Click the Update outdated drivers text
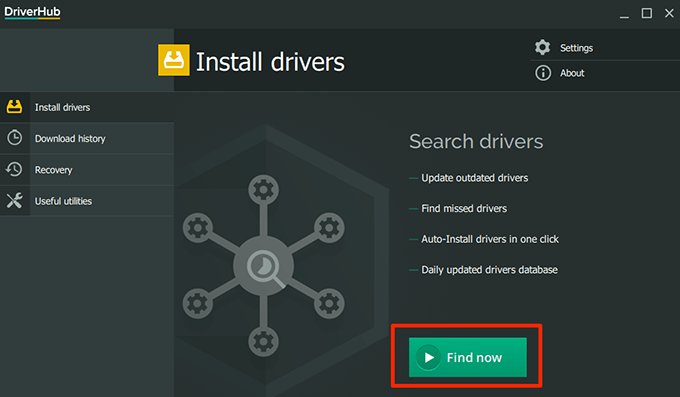 475,178
